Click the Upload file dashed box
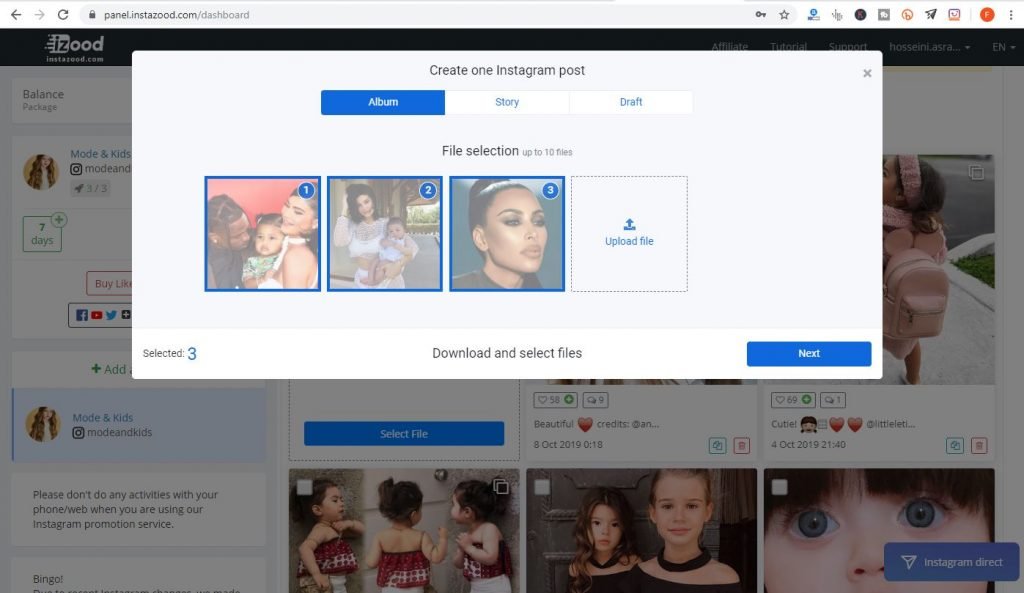This screenshot has height=593, width=1024. [x=629, y=233]
